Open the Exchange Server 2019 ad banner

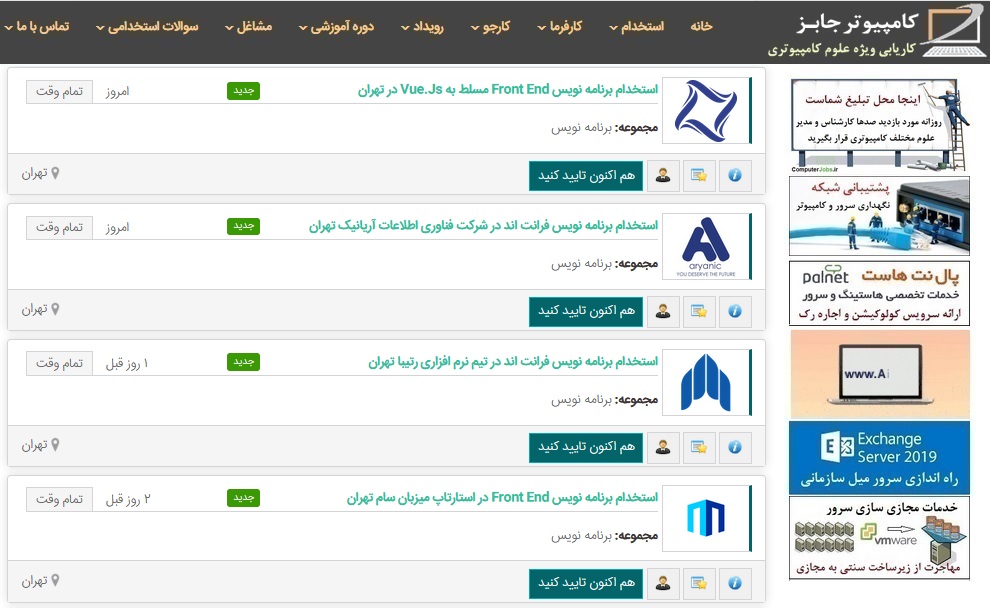click(x=879, y=458)
